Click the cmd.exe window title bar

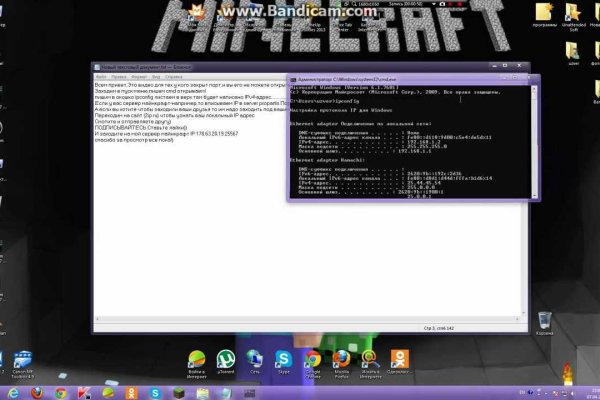pos(400,78)
